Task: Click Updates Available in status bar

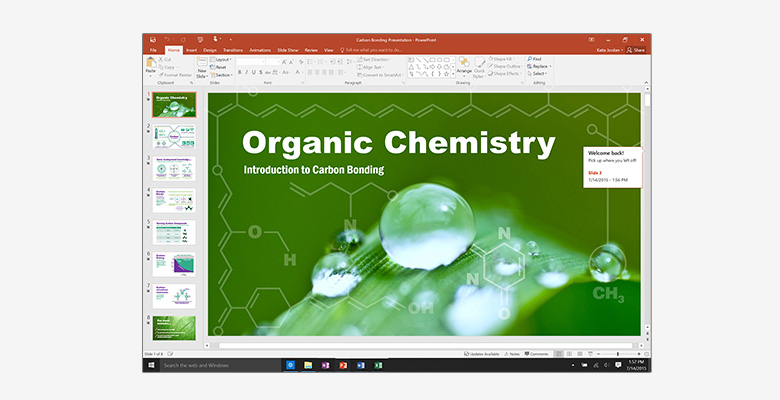Action: pyautogui.click(x=482, y=353)
